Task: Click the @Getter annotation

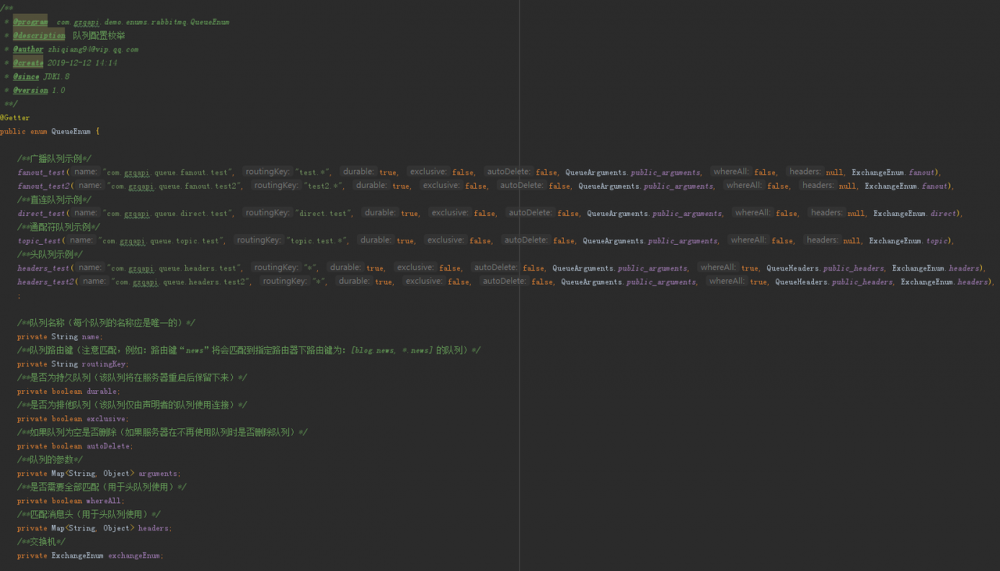Action: [15, 118]
